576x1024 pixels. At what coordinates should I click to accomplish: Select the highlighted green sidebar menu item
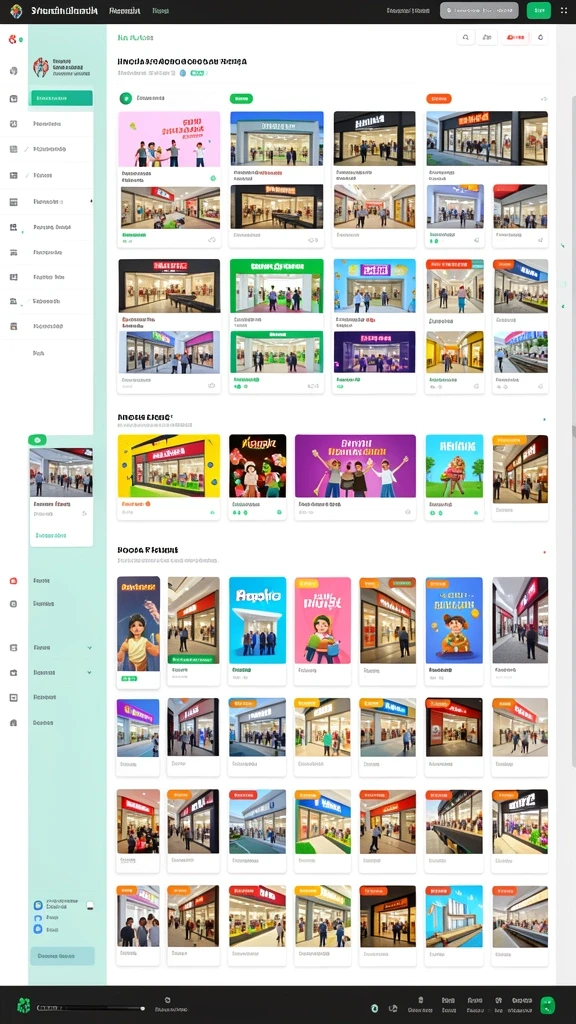point(61,98)
